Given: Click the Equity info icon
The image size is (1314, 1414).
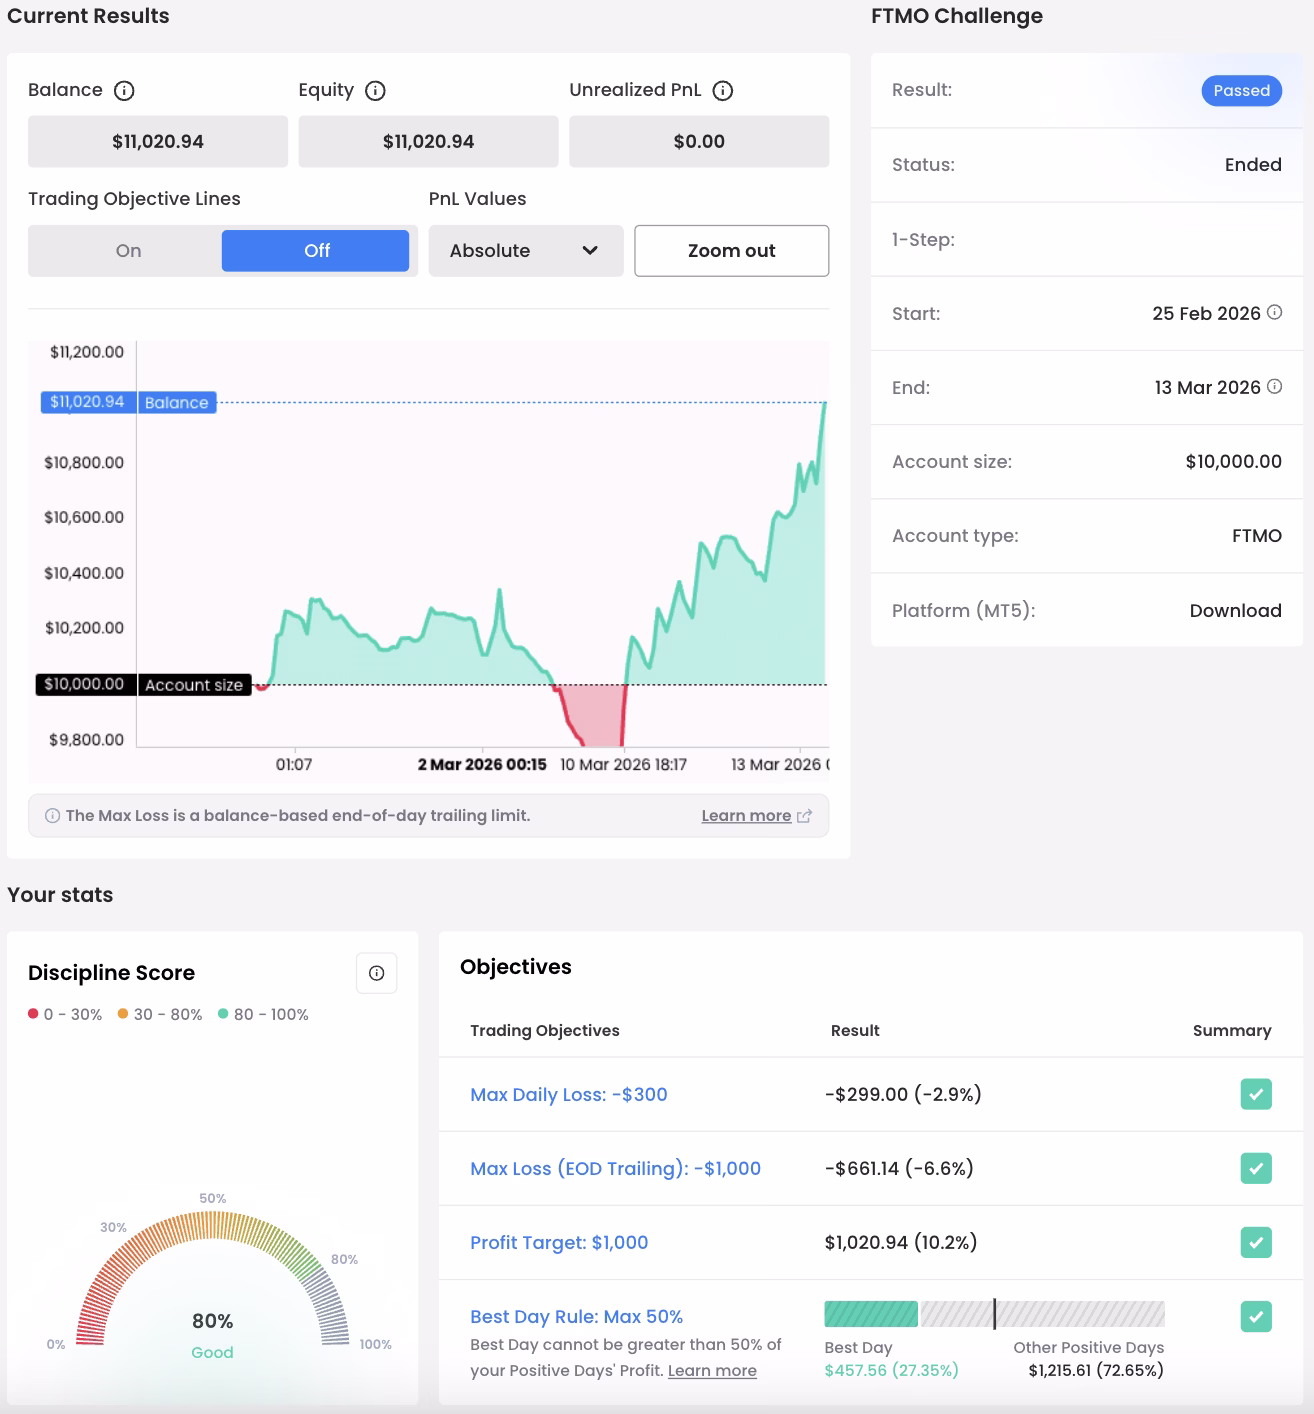Looking at the screenshot, I should (x=375, y=91).
